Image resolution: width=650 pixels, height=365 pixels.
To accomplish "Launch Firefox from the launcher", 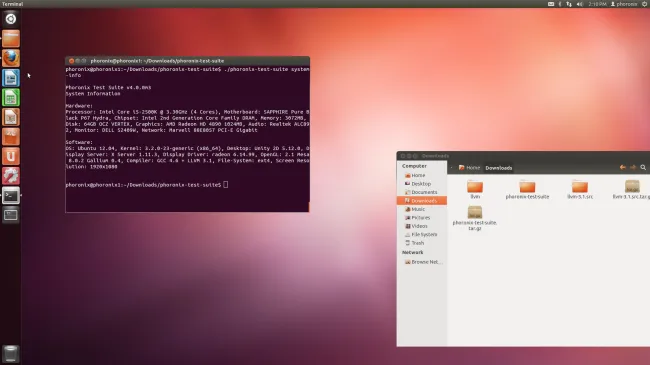I will (11, 58).
